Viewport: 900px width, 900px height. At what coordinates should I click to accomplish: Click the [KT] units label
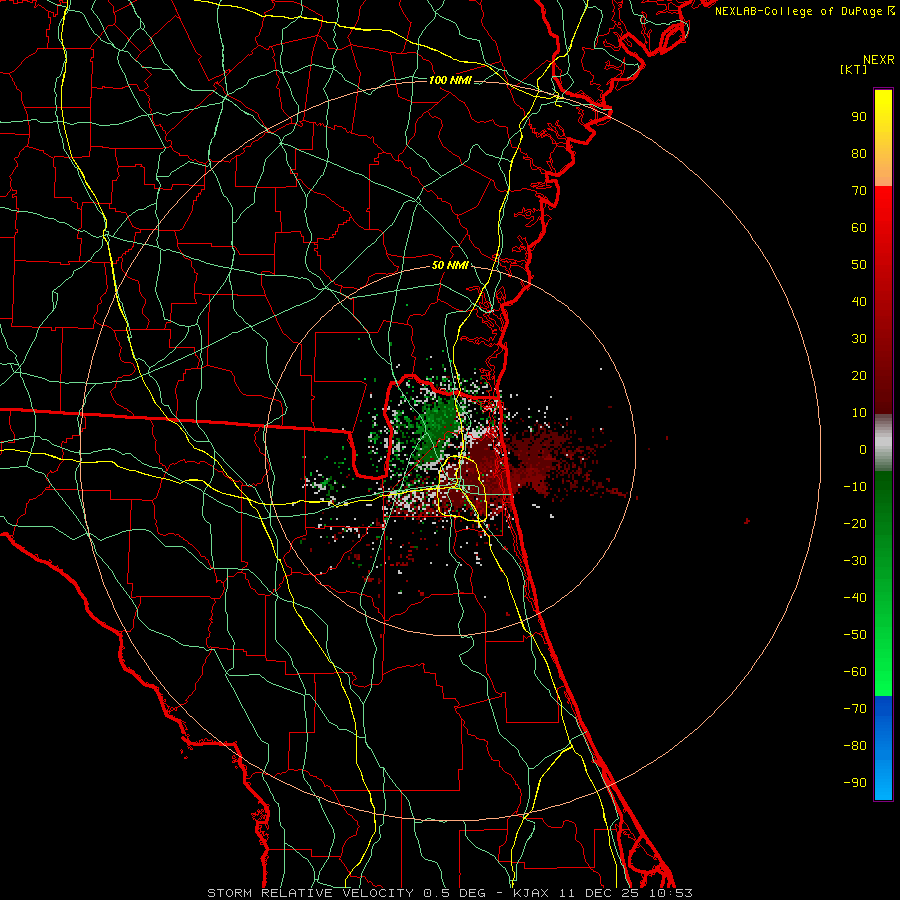[x=854, y=69]
